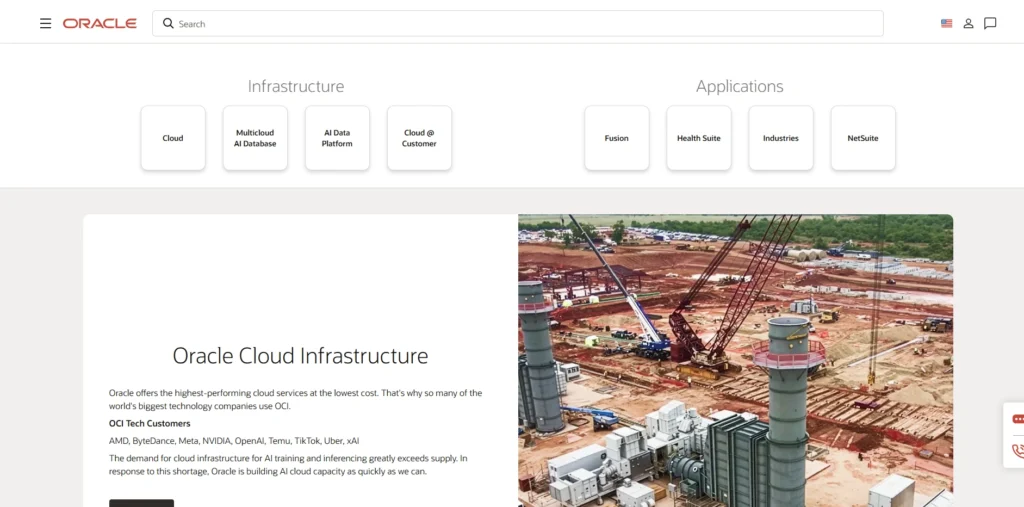Open the AI Data Platform tile
Image resolution: width=1024 pixels, height=507 pixels.
click(x=337, y=138)
